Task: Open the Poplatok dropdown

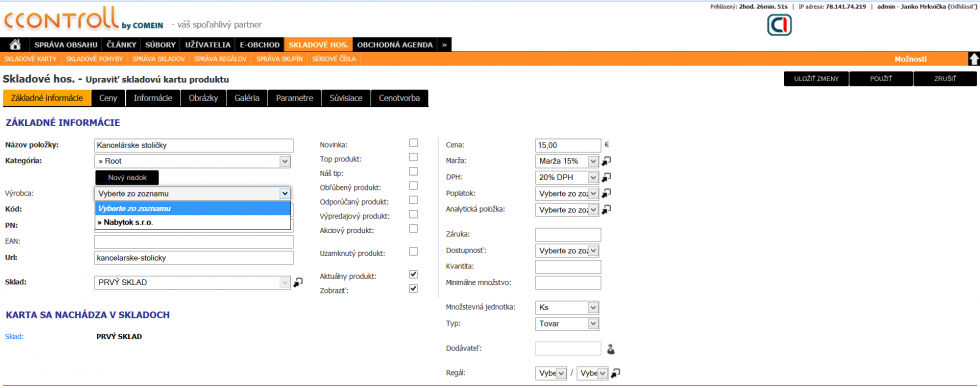Action: point(567,194)
